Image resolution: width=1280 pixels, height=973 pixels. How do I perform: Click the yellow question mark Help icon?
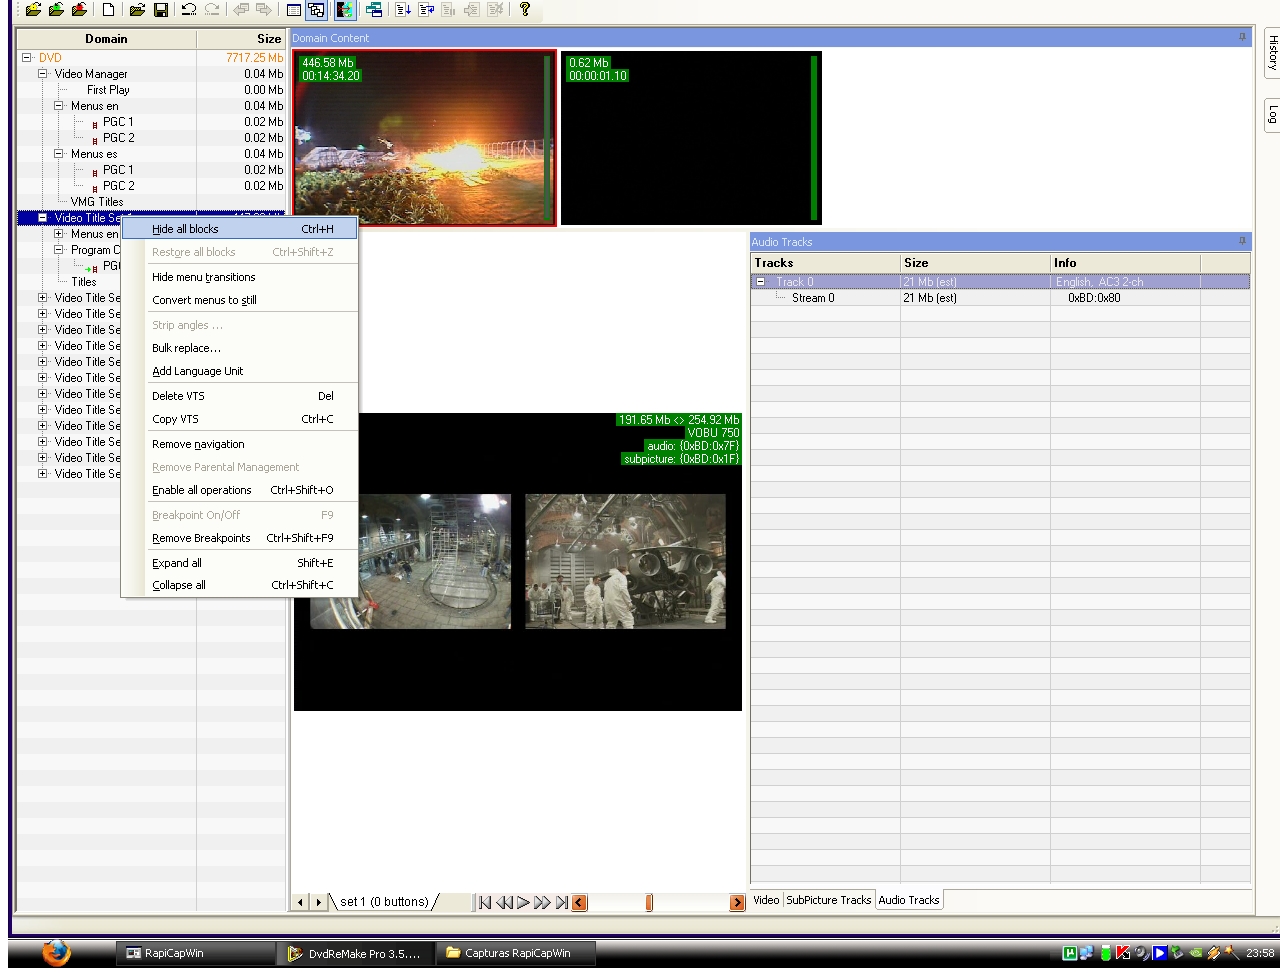point(524,10)
